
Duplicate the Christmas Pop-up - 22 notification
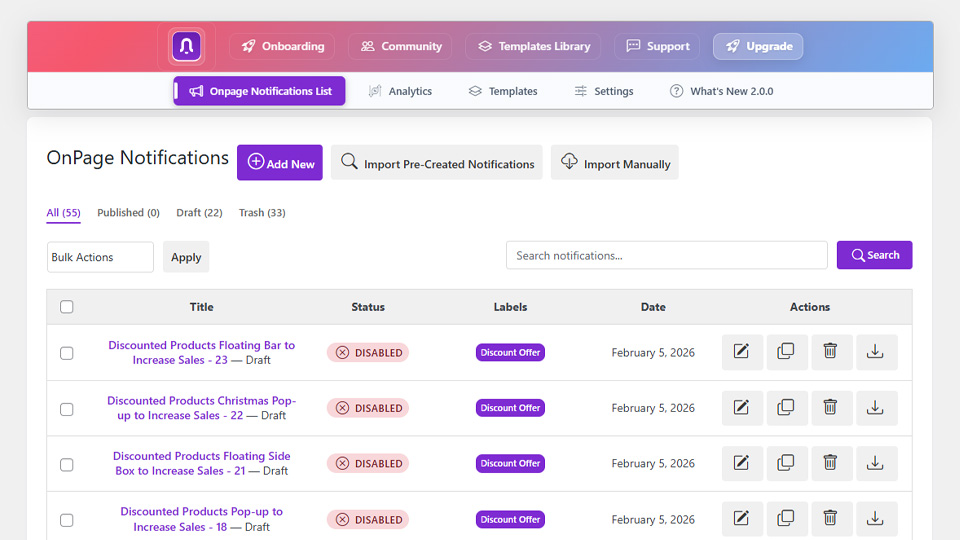point(786,408)
